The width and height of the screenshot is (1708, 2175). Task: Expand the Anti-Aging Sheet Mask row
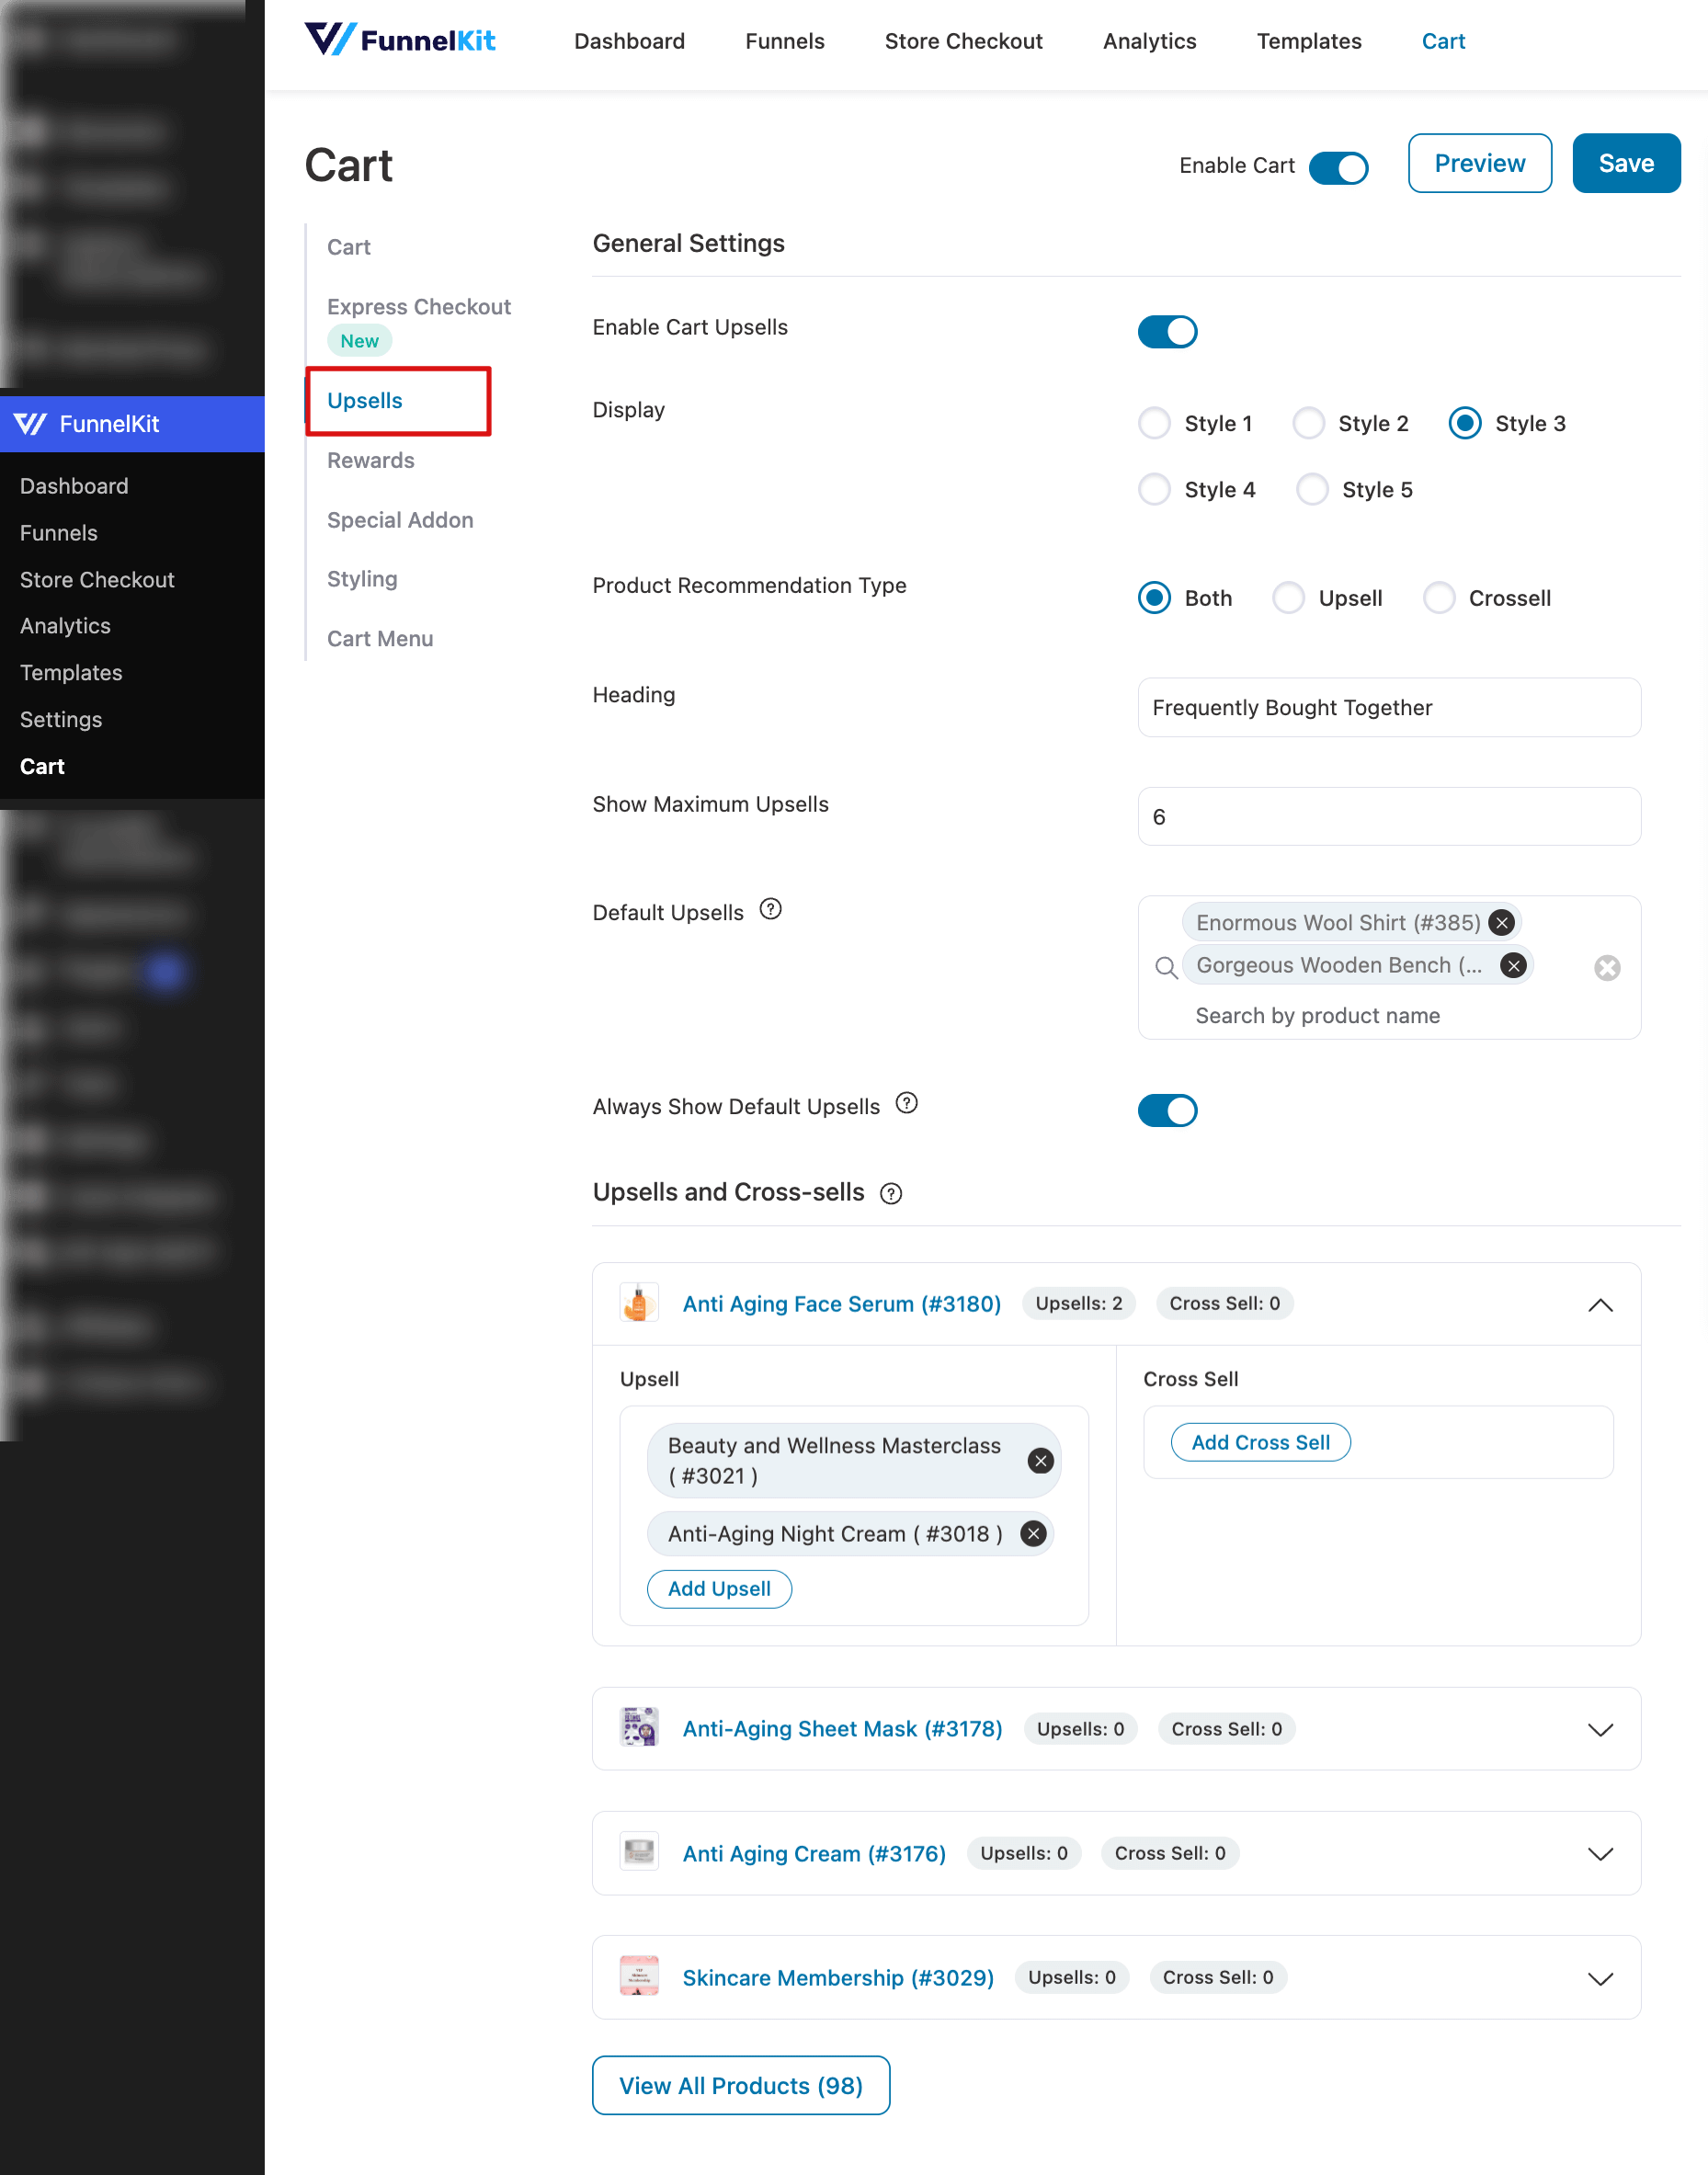(1600, 1729)
